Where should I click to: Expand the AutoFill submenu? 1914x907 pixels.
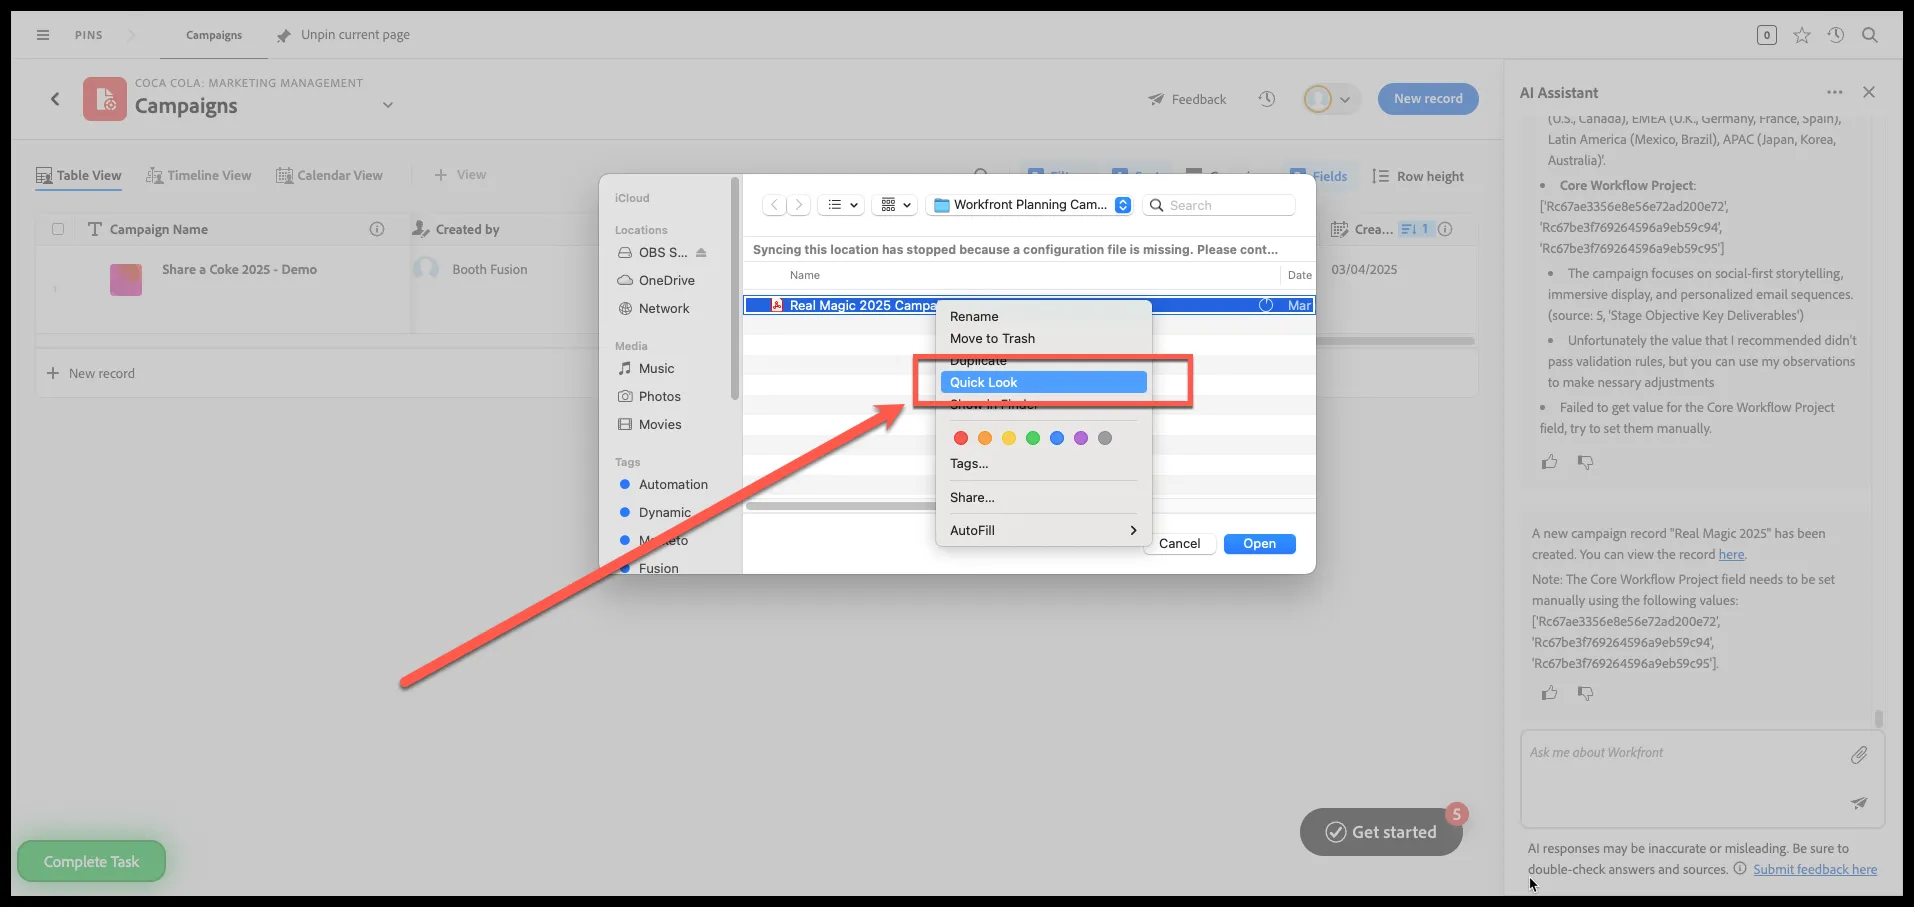coord(1043,530)
